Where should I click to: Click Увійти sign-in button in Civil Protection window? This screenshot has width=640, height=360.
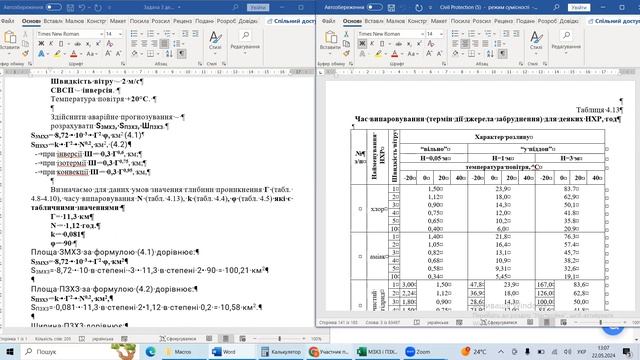click(579, 7)
